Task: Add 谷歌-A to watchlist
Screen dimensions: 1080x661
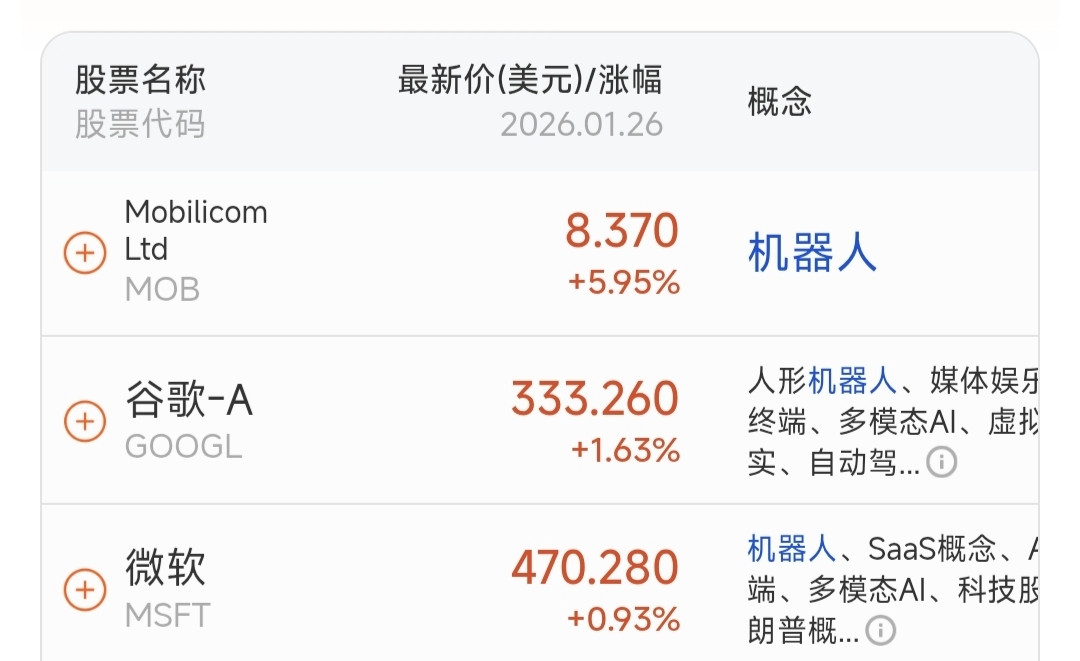Action: pyautogui.click(x=85, y=421)
